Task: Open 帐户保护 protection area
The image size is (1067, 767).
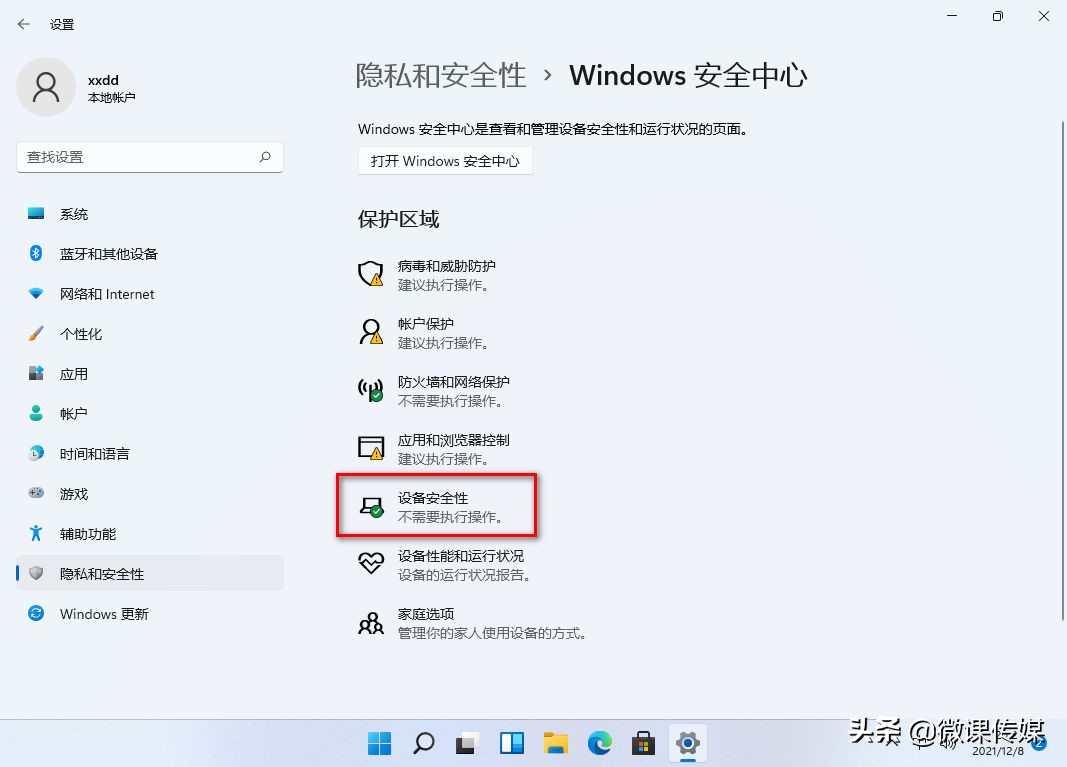Action: [x=426, y=333]
